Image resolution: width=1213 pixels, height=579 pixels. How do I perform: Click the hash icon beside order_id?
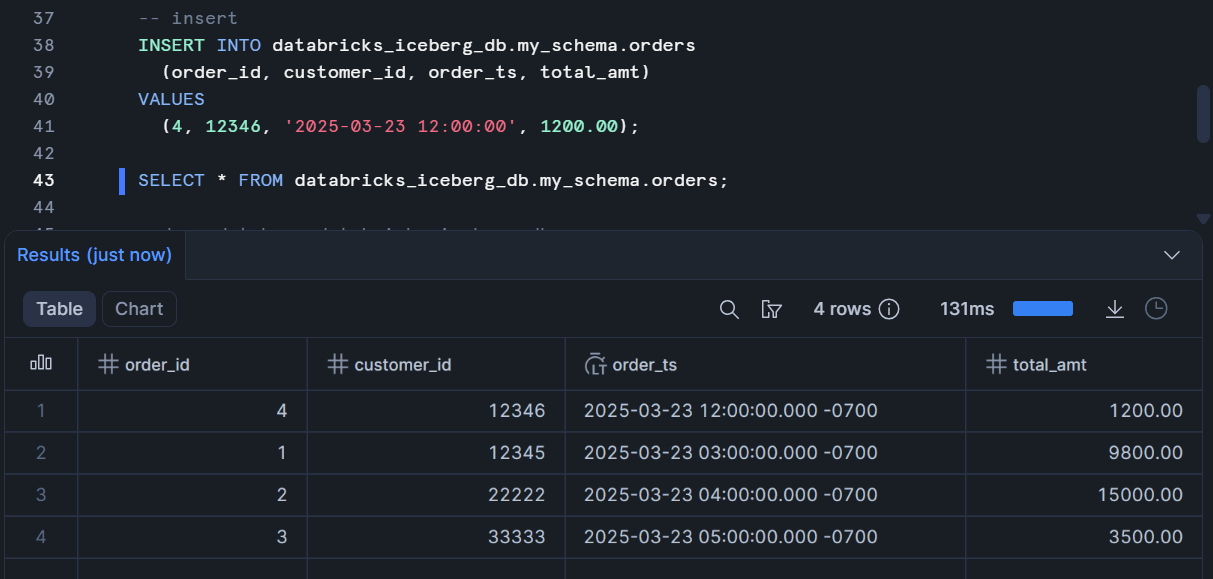pyautogui.click(x=108, y=365)
